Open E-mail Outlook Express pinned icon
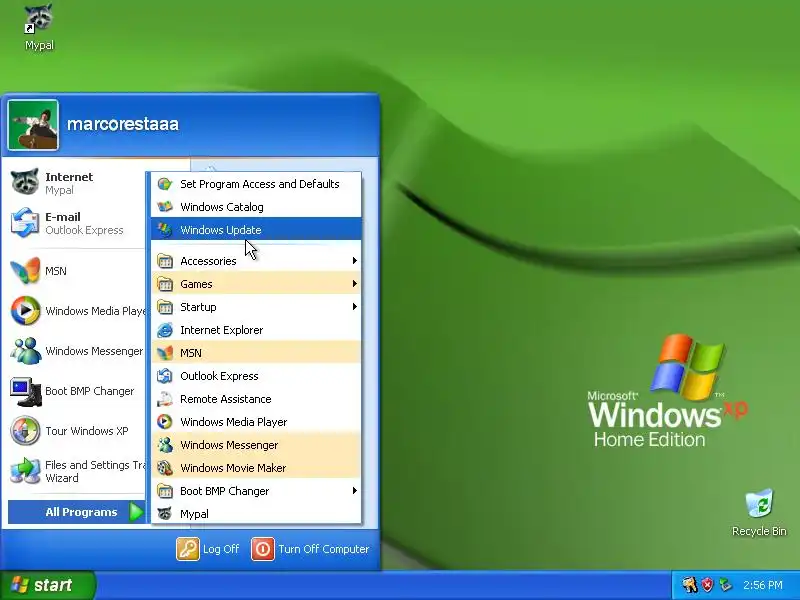 click(x=24, y=222)
